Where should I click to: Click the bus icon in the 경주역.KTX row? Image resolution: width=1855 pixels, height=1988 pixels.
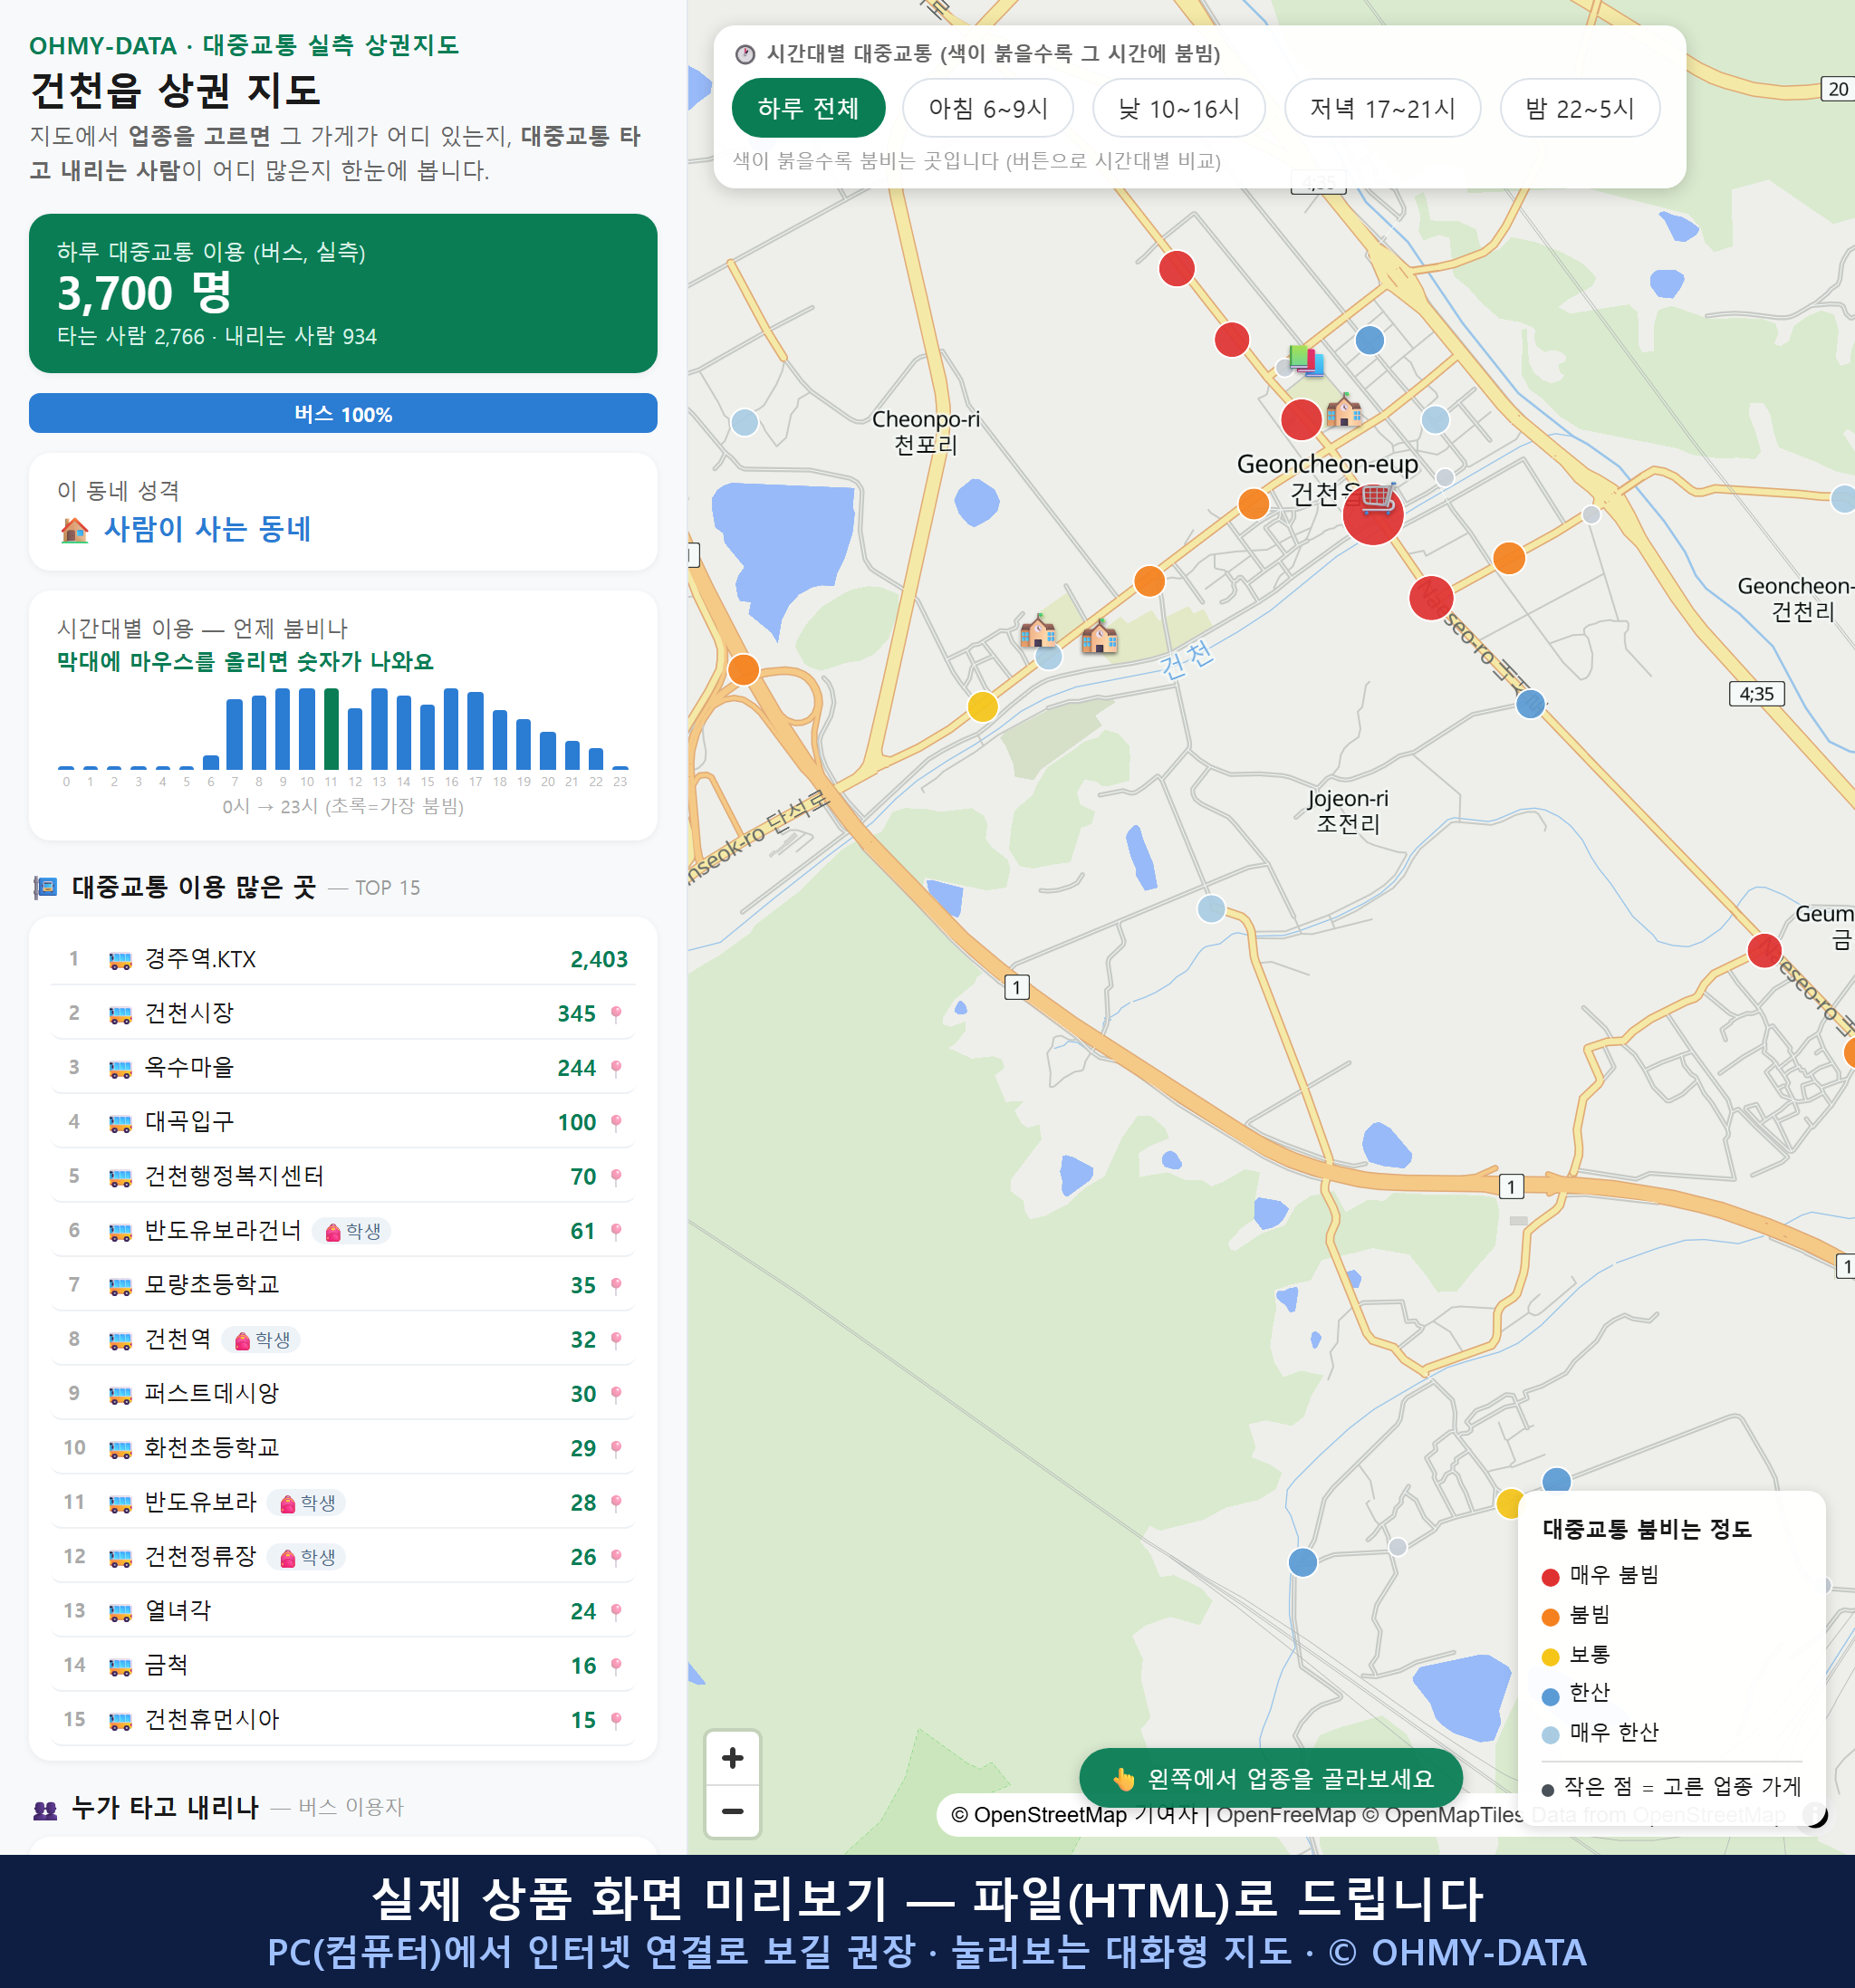120,960
